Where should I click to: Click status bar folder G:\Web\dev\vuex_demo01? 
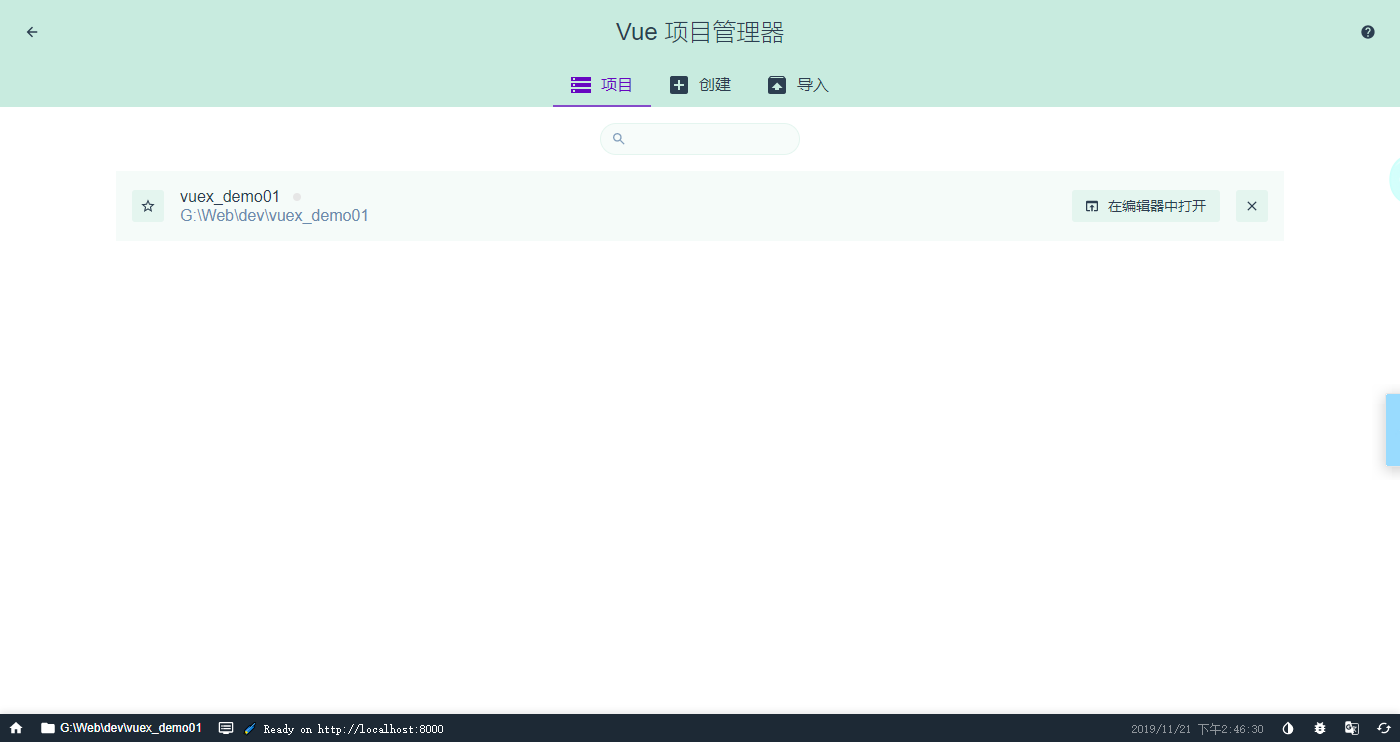pos(121,729)
